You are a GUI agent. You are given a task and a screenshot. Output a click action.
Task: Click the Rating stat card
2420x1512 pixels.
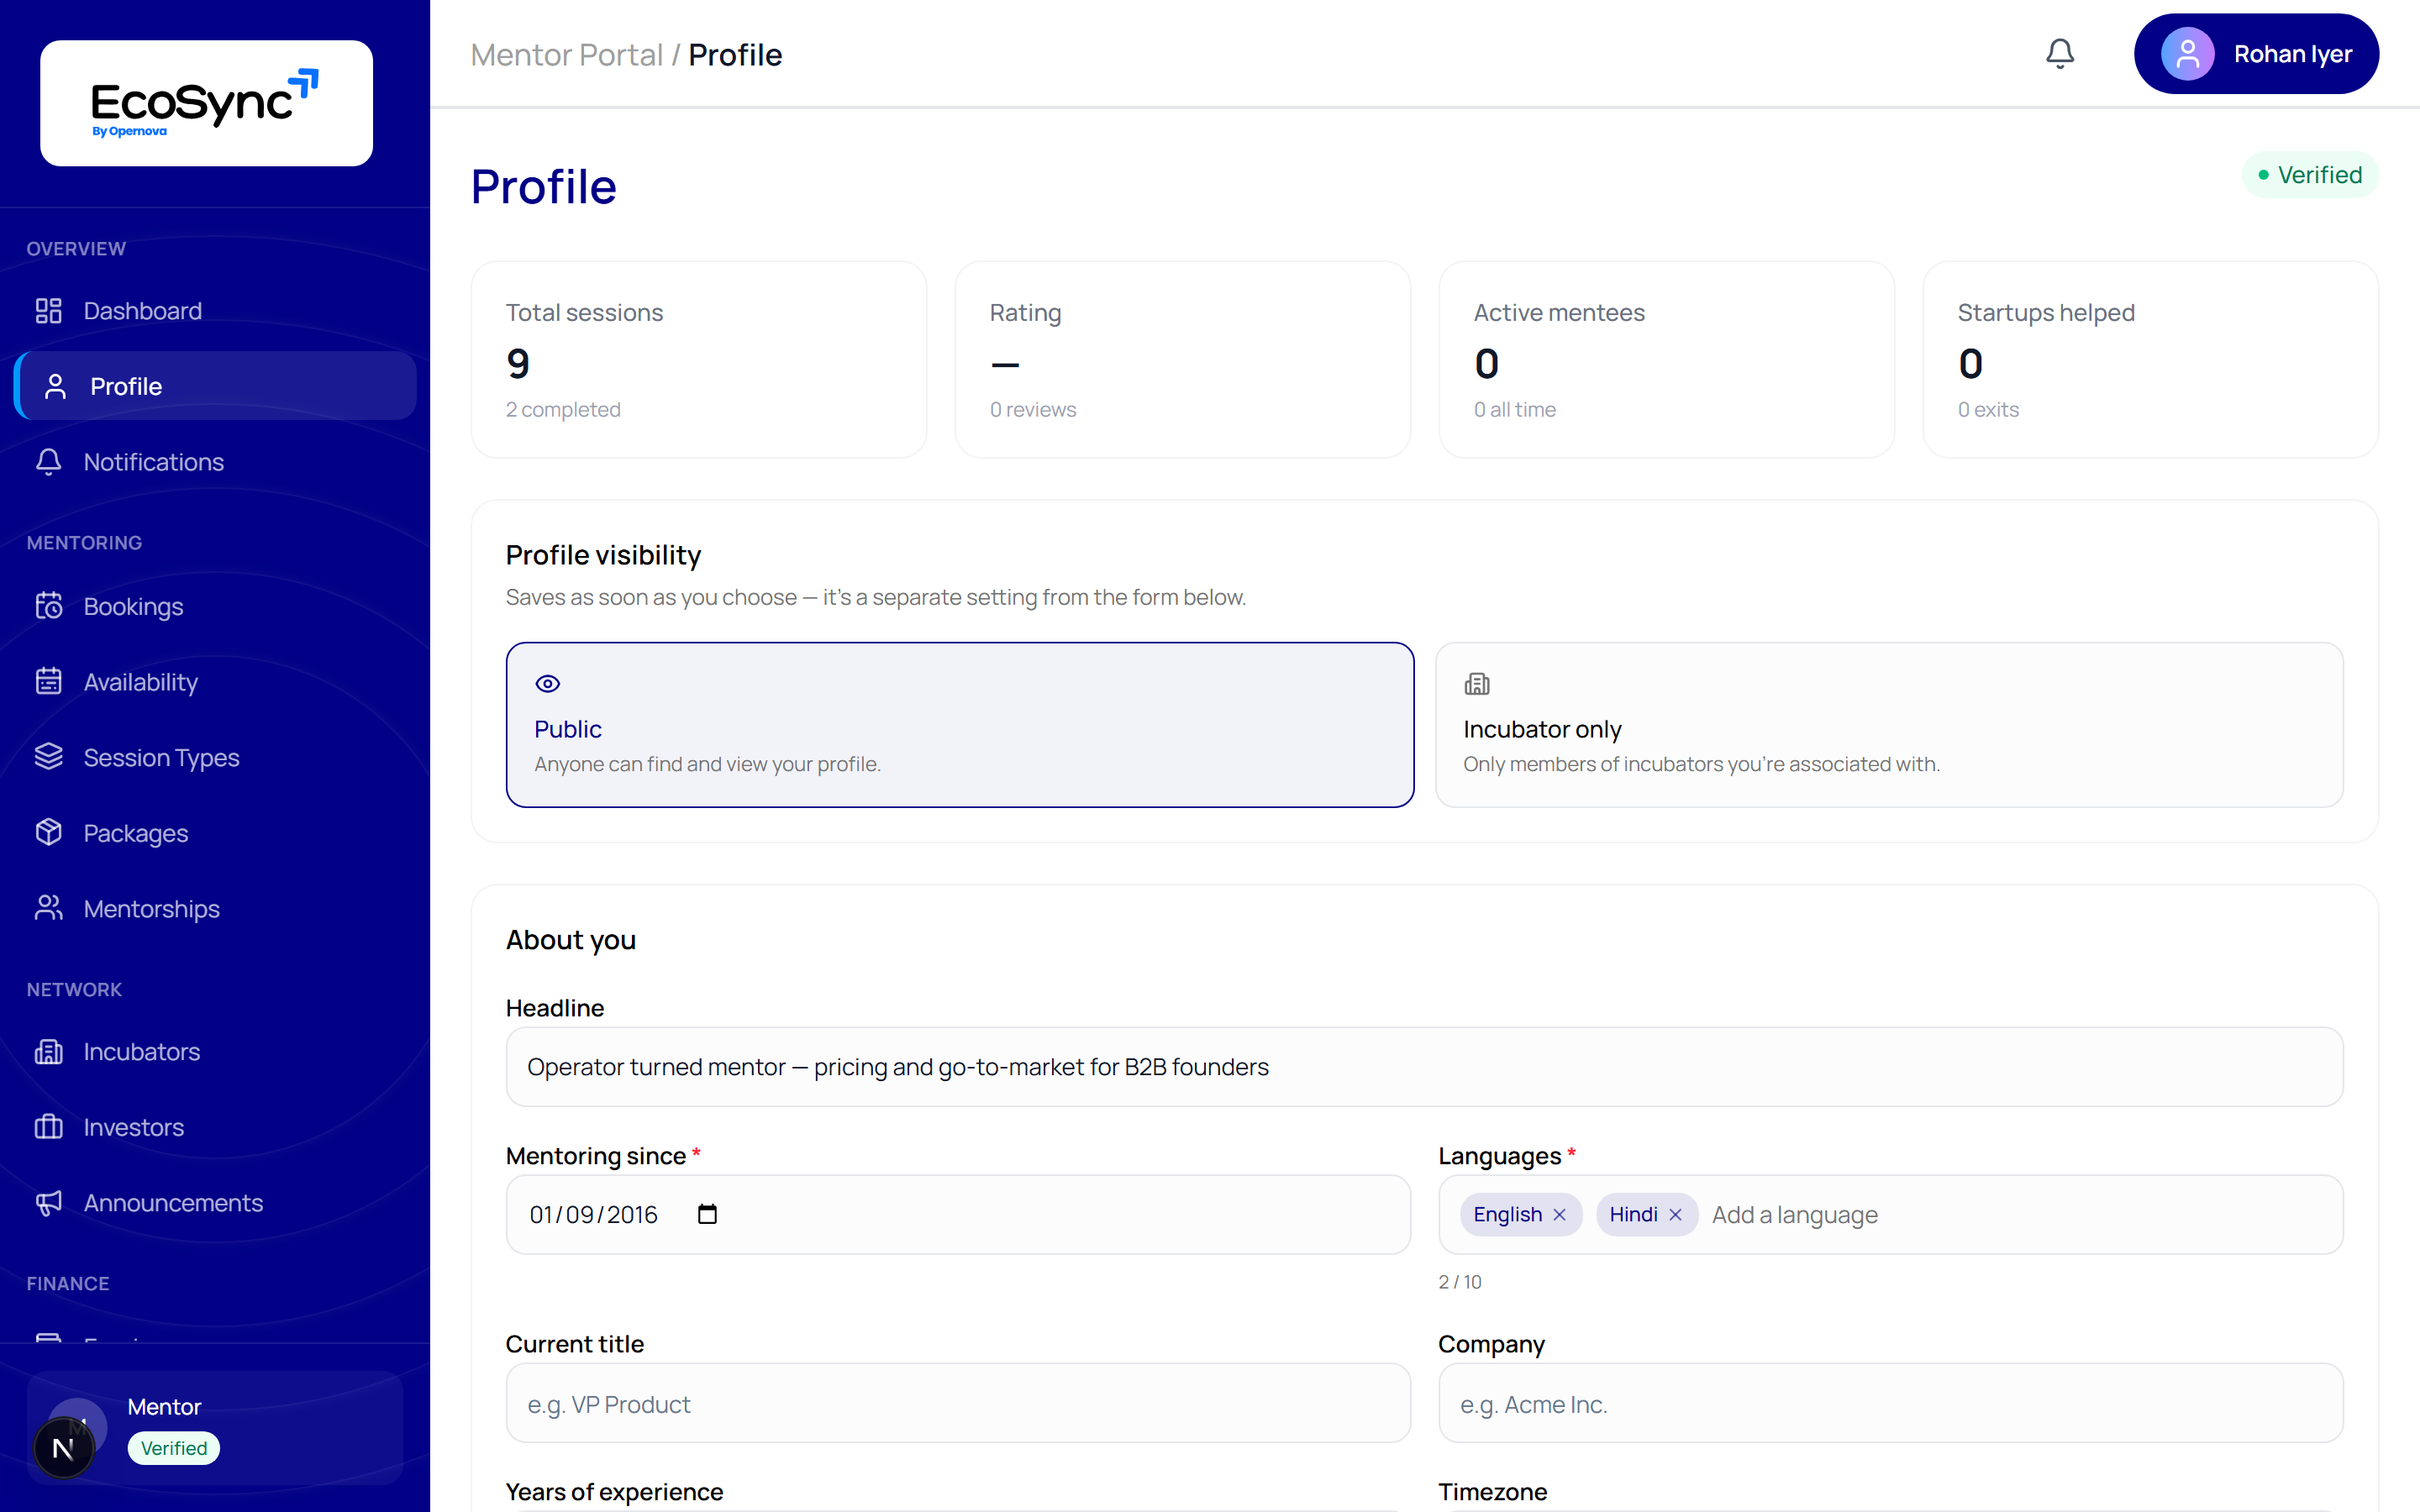click(1182, 360)
